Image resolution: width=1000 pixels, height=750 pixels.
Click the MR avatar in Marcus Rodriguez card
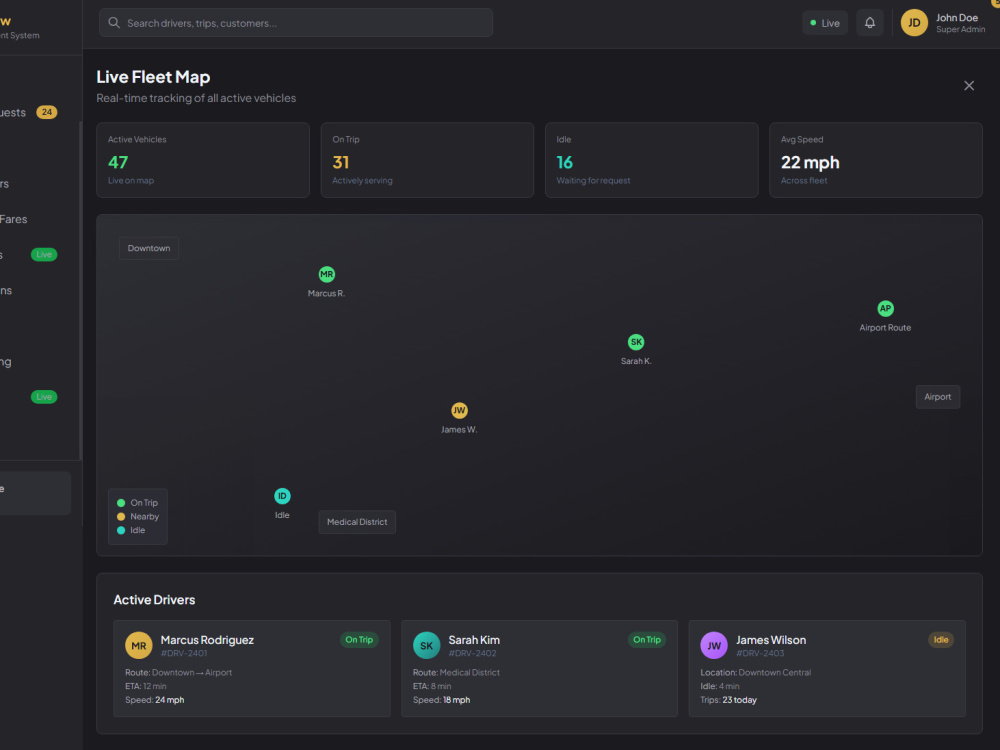click(138, 645)
